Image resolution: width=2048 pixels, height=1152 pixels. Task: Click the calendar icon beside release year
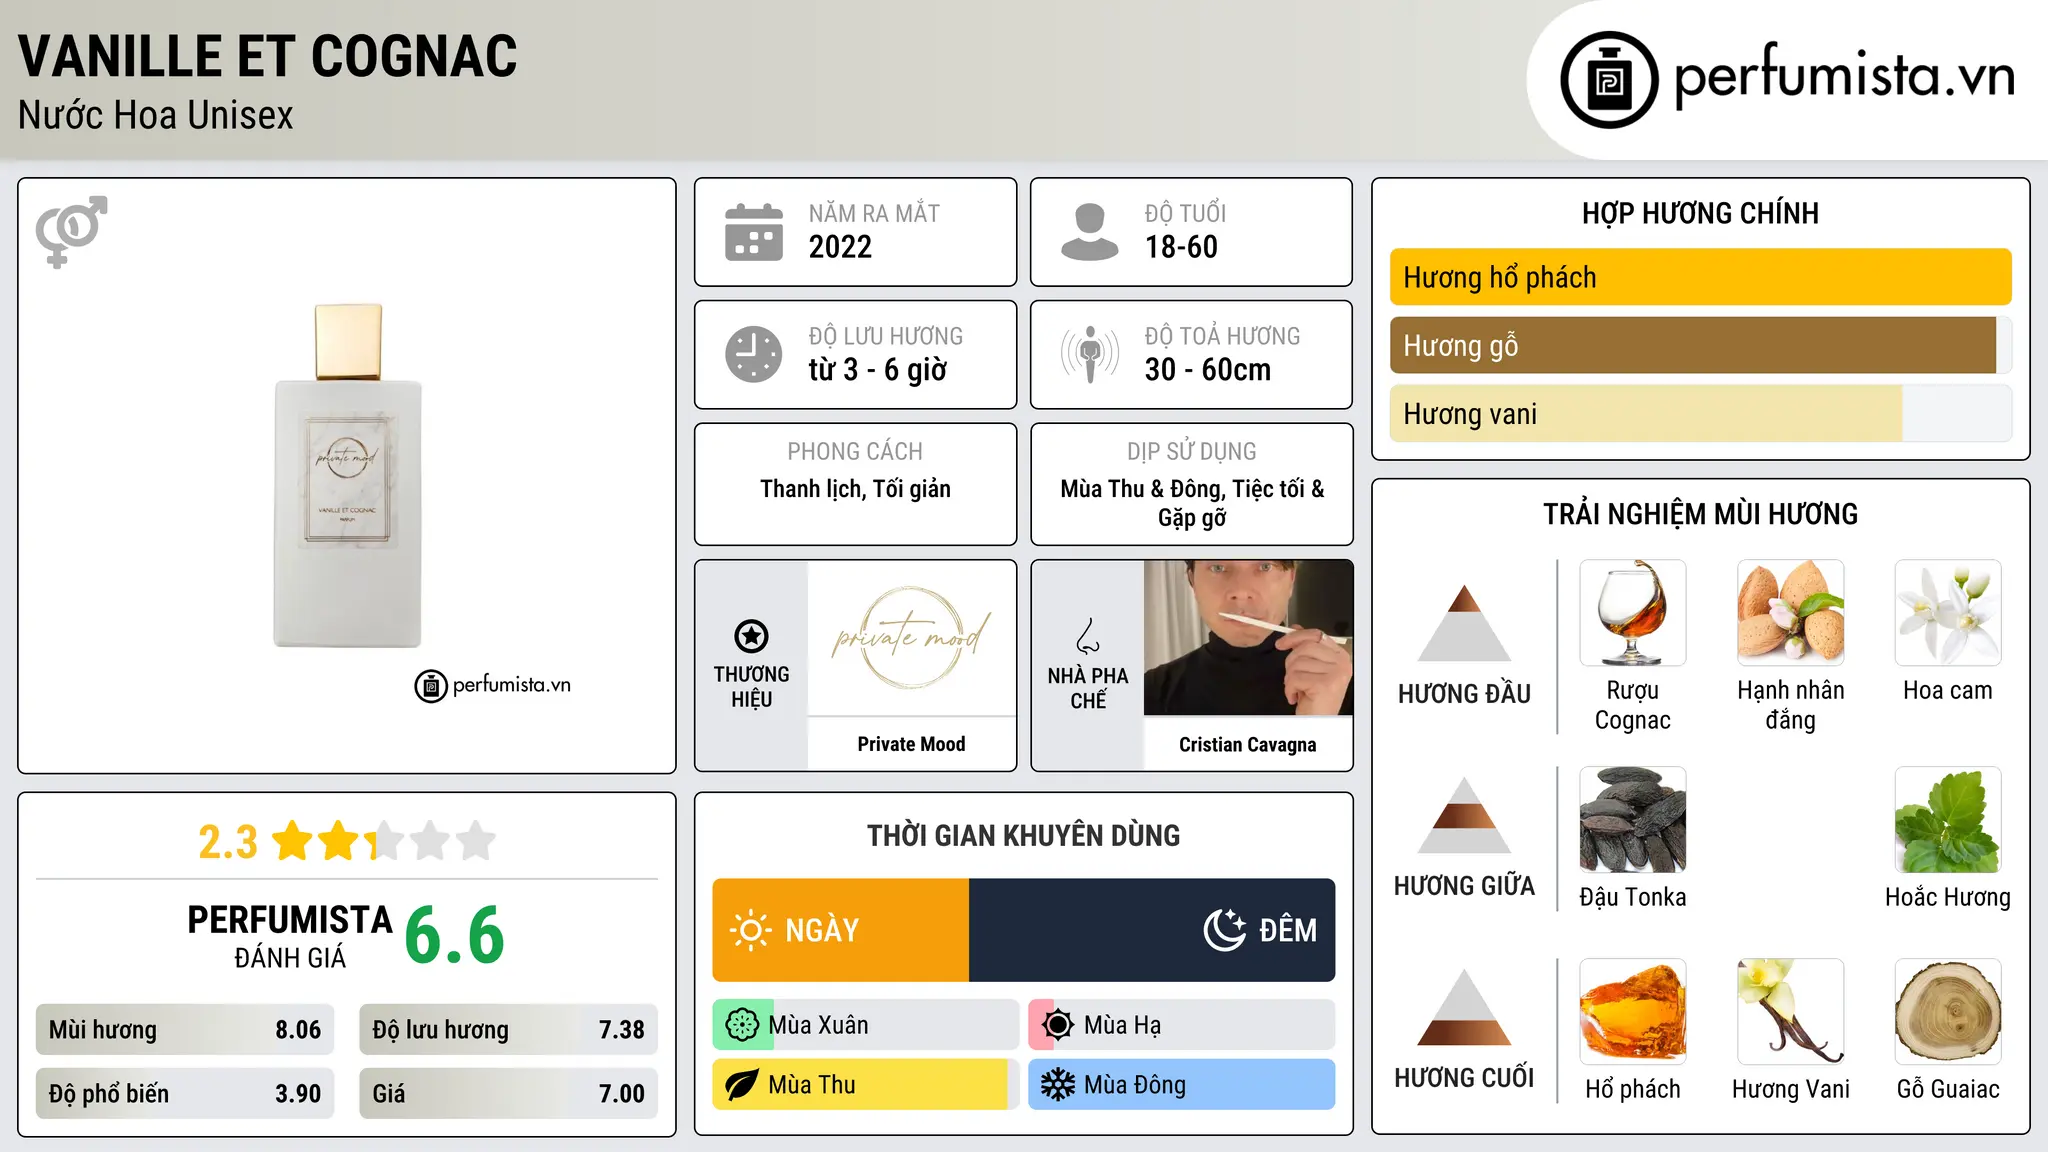[x=754, y=232]
